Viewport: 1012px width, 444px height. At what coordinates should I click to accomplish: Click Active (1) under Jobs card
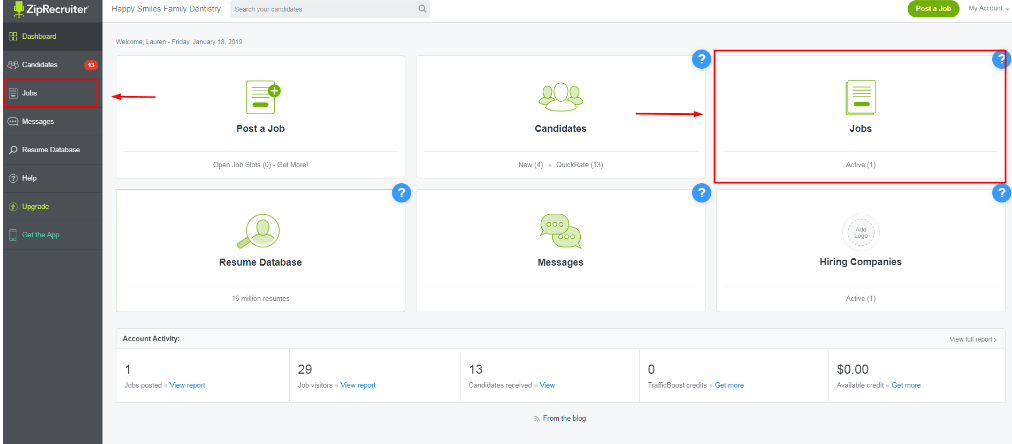(x=860, y=165)
